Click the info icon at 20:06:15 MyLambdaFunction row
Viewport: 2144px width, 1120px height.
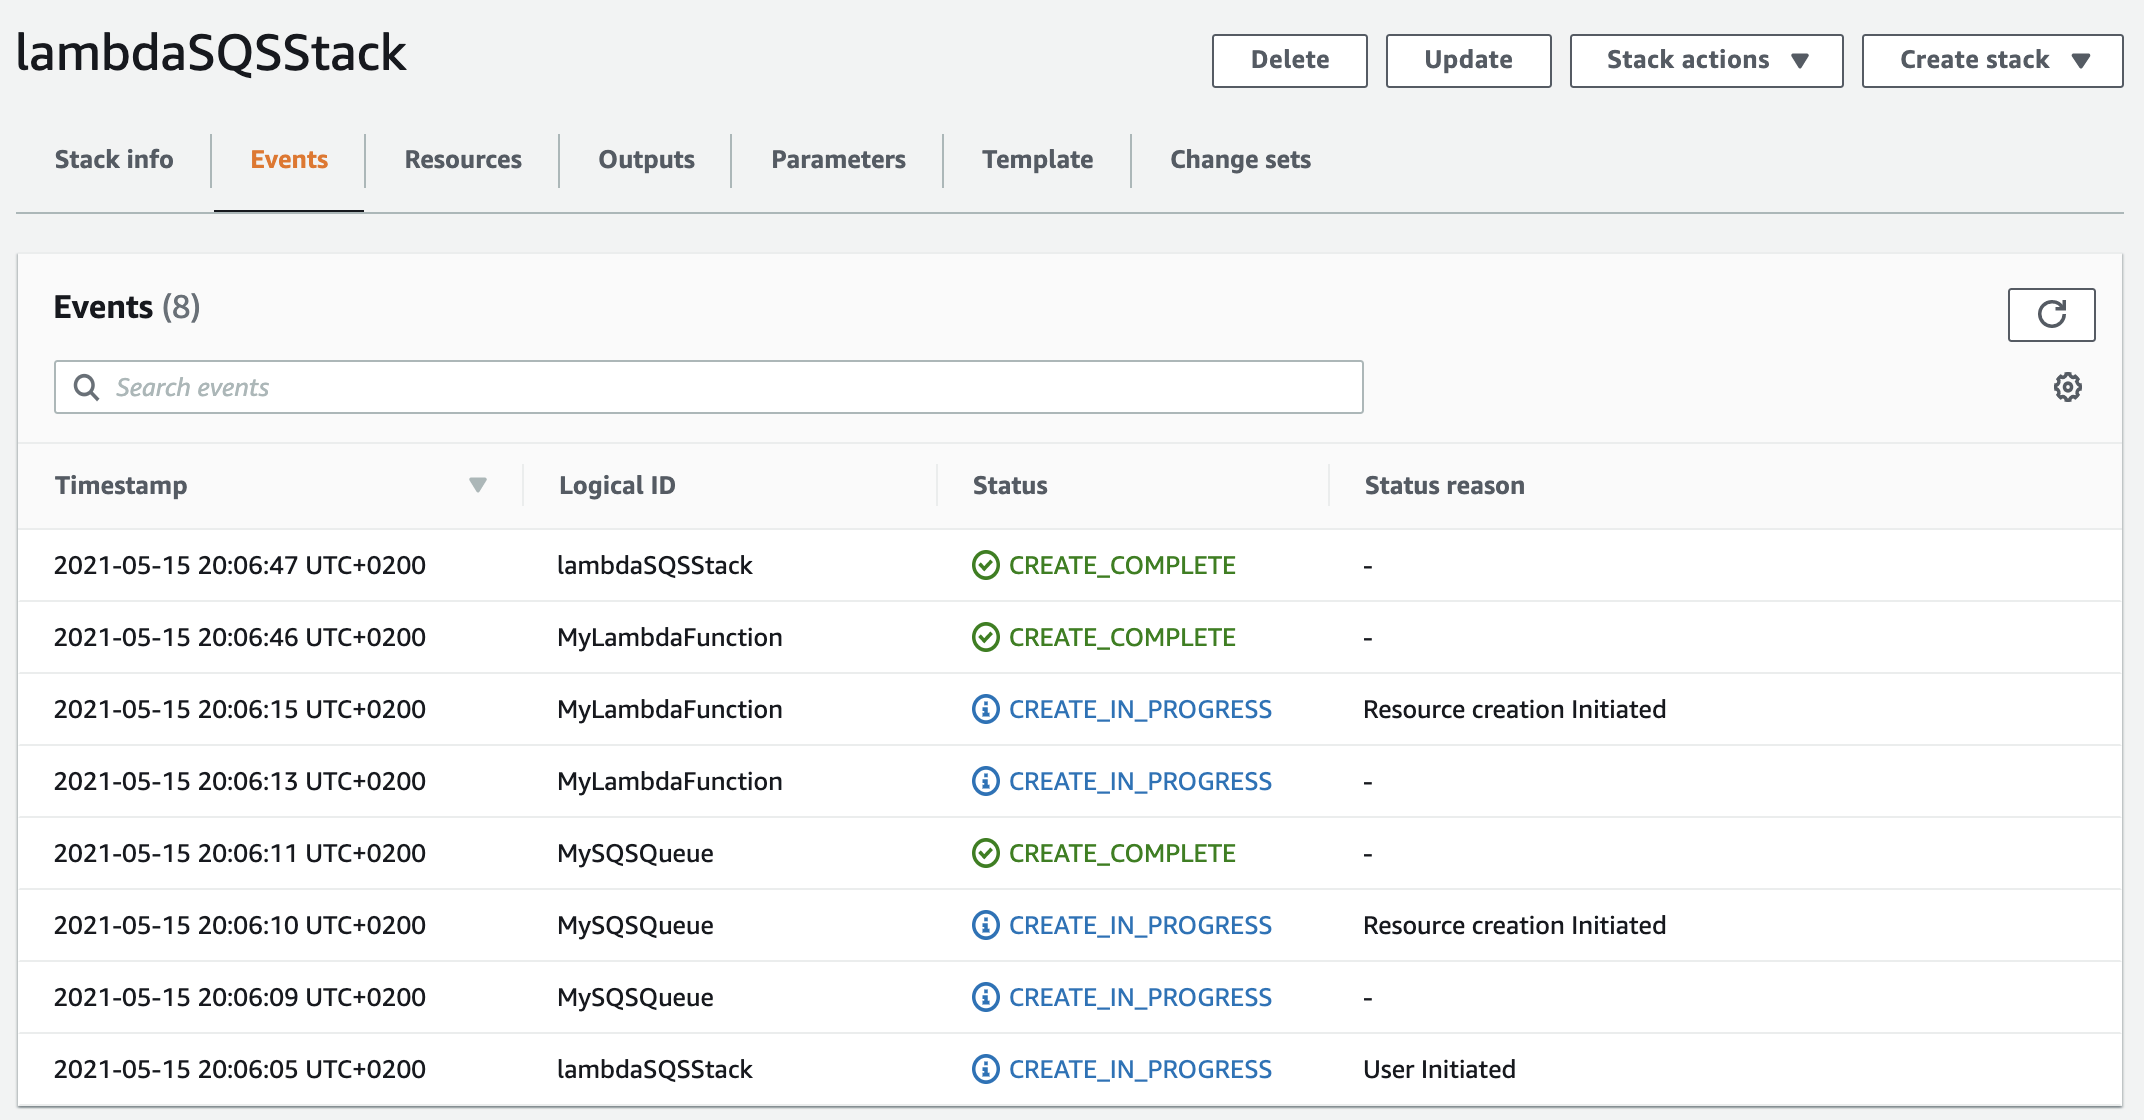click(985, 709)
